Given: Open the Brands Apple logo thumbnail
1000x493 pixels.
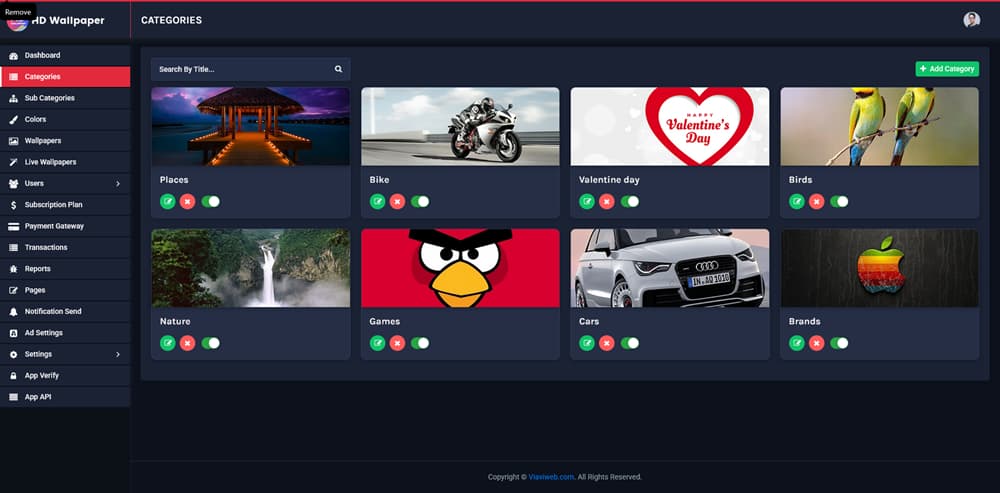Looking at the screenshot, I should pyautogui.click(x=879, y=268).
